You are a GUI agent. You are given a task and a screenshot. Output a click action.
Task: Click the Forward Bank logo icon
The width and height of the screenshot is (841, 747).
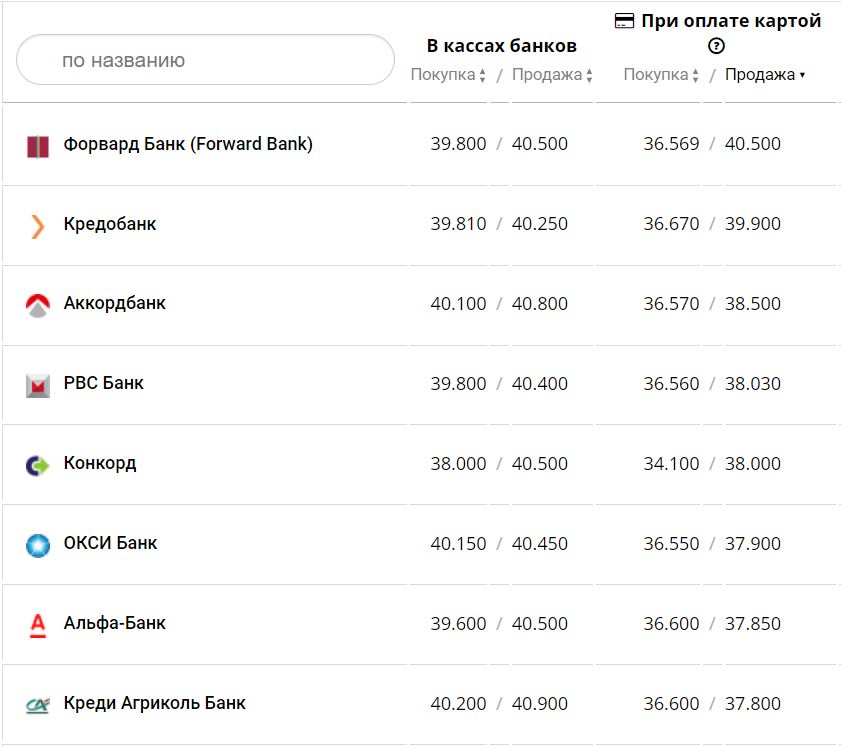point(37,146)
